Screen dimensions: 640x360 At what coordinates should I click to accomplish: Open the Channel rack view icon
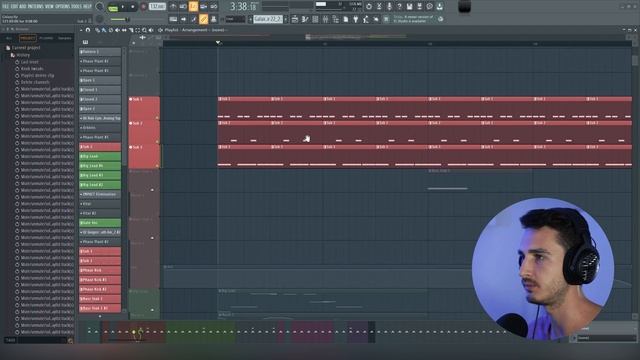click(315, 19)
